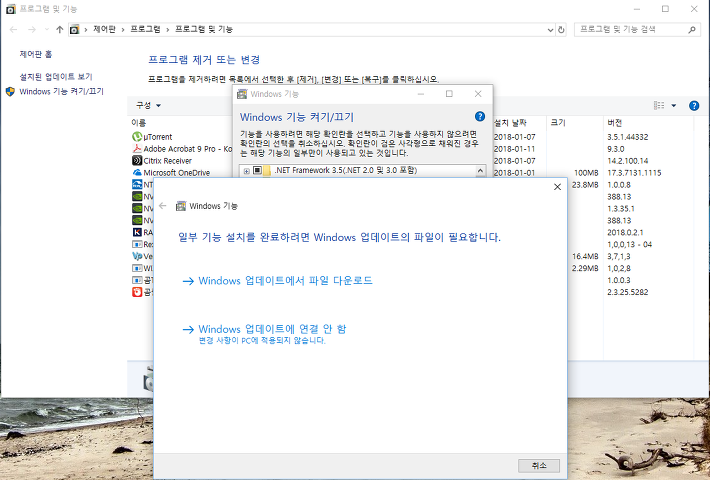Minimize the Windows 기능 dialog window
710x480 pixels.
[421, 94]
